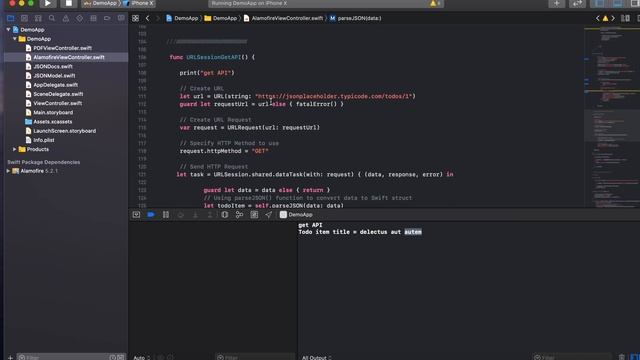Click DemoApp folder in jump bar
The width and height of the screenshot is (640, 360).
tap(221, 18)
